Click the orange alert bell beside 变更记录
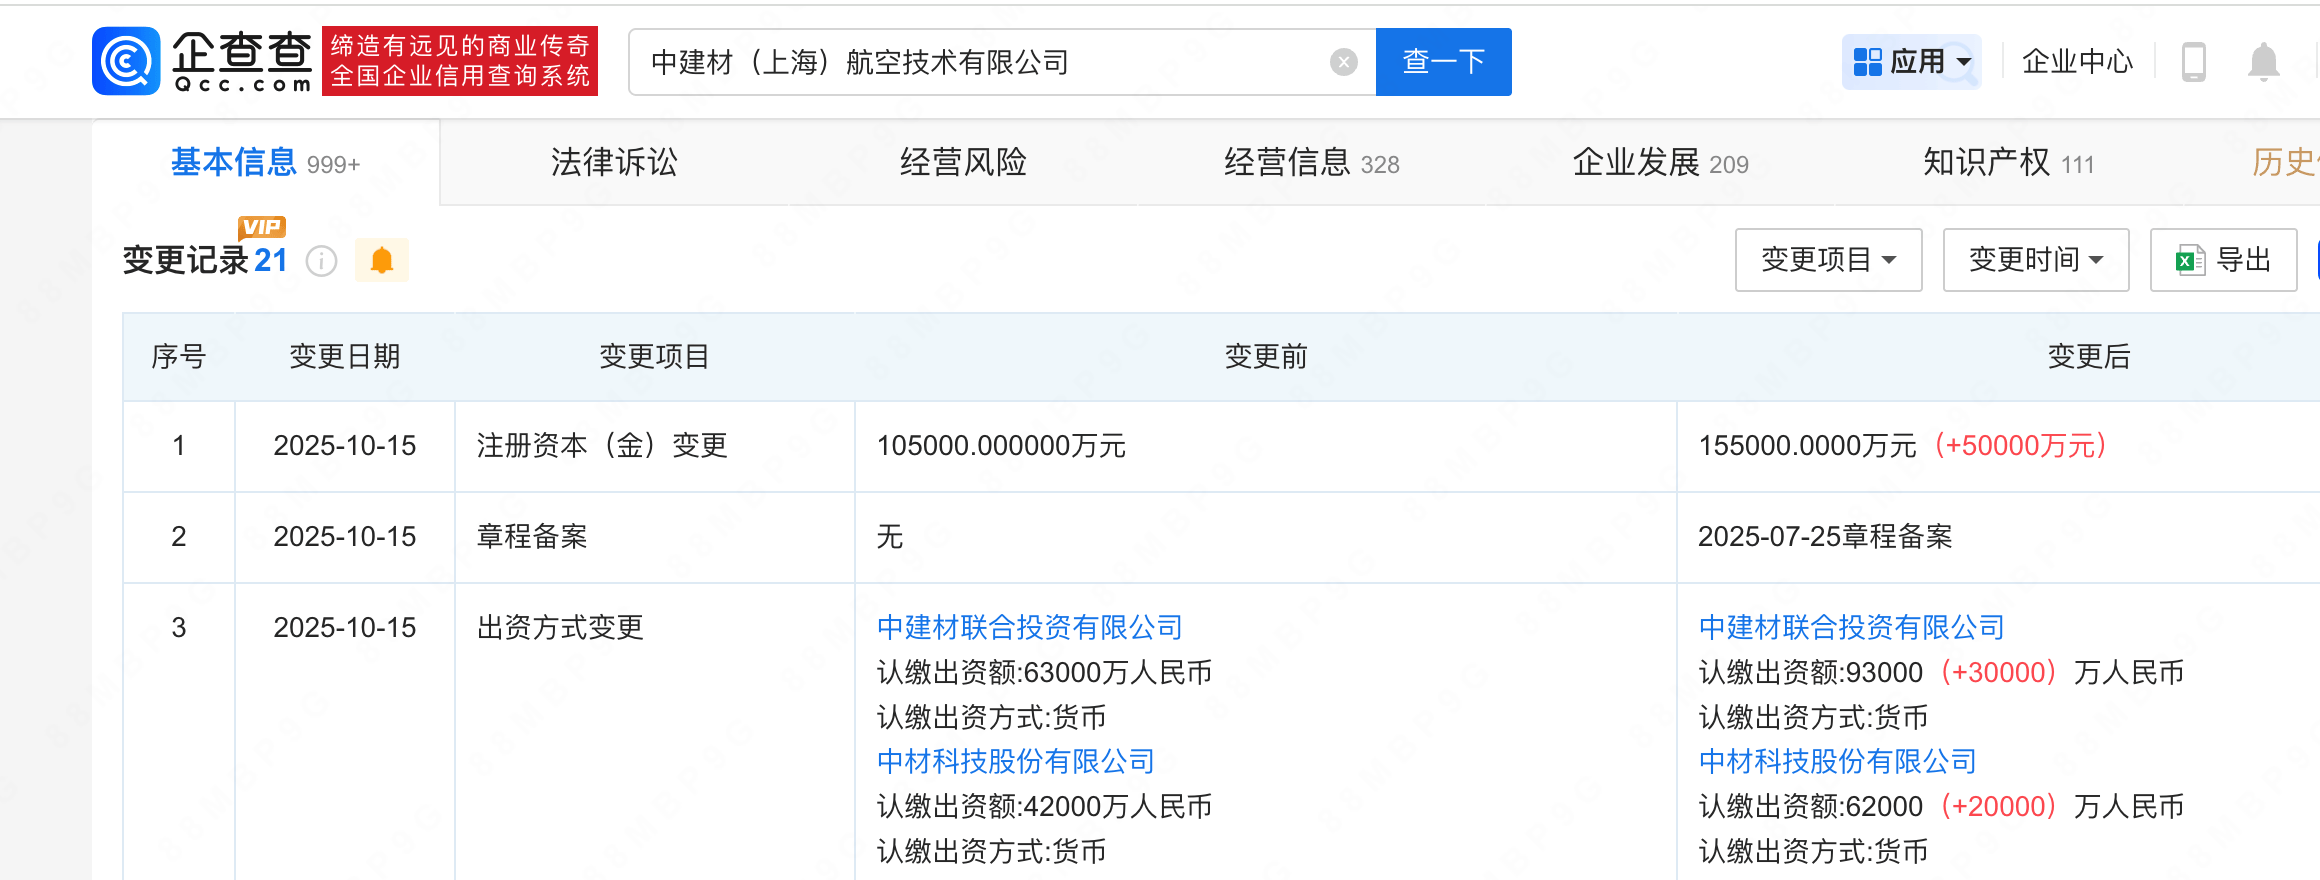 [382, 260]
